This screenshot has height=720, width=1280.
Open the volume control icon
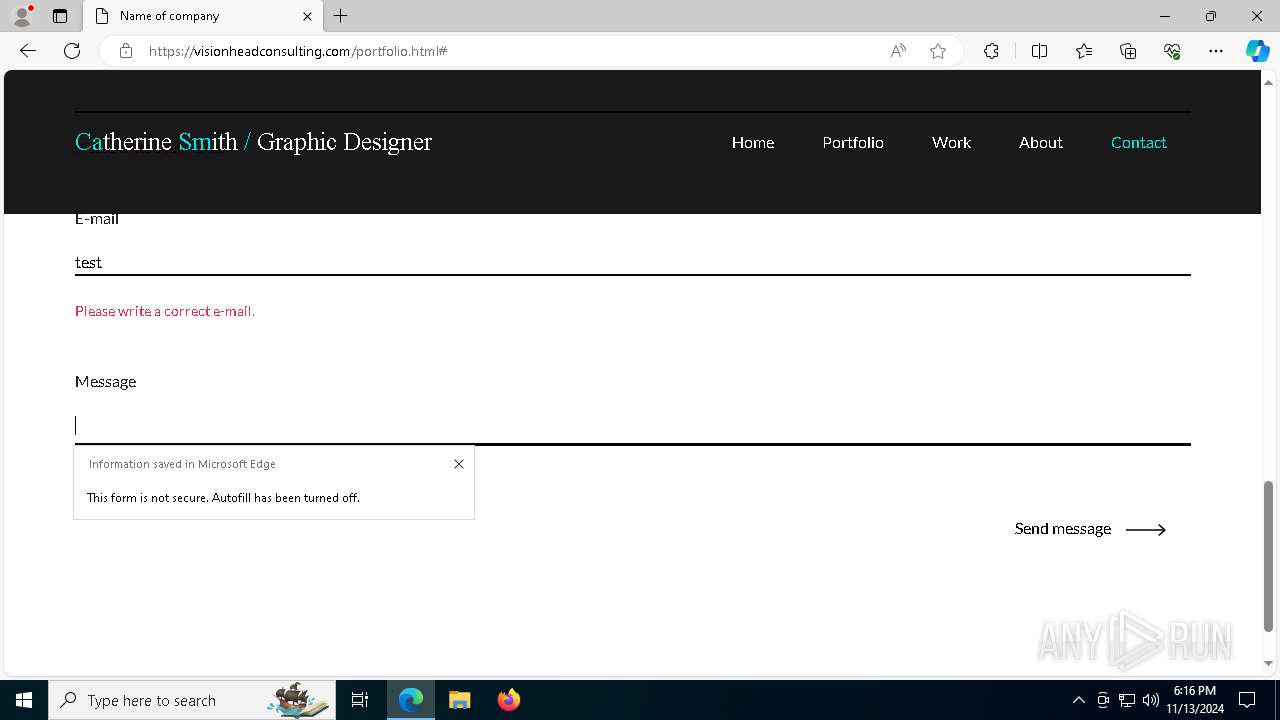point(1151,700)
